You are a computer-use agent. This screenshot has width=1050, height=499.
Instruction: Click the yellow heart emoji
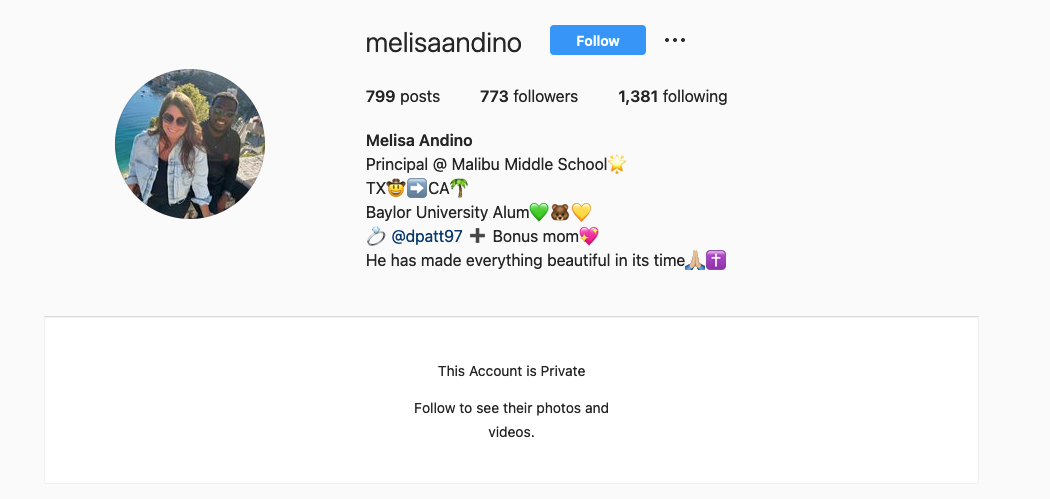pos(581,212)
